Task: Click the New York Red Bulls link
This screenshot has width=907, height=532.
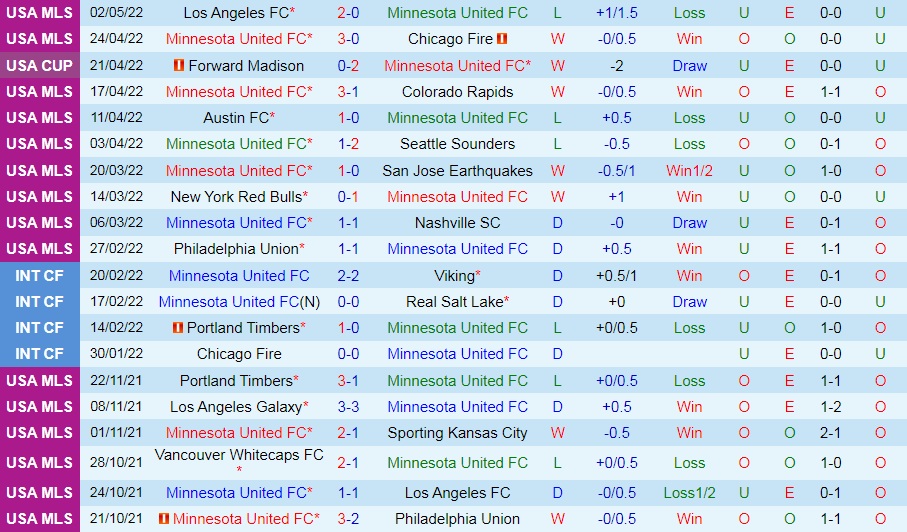Action: [235, 196]
